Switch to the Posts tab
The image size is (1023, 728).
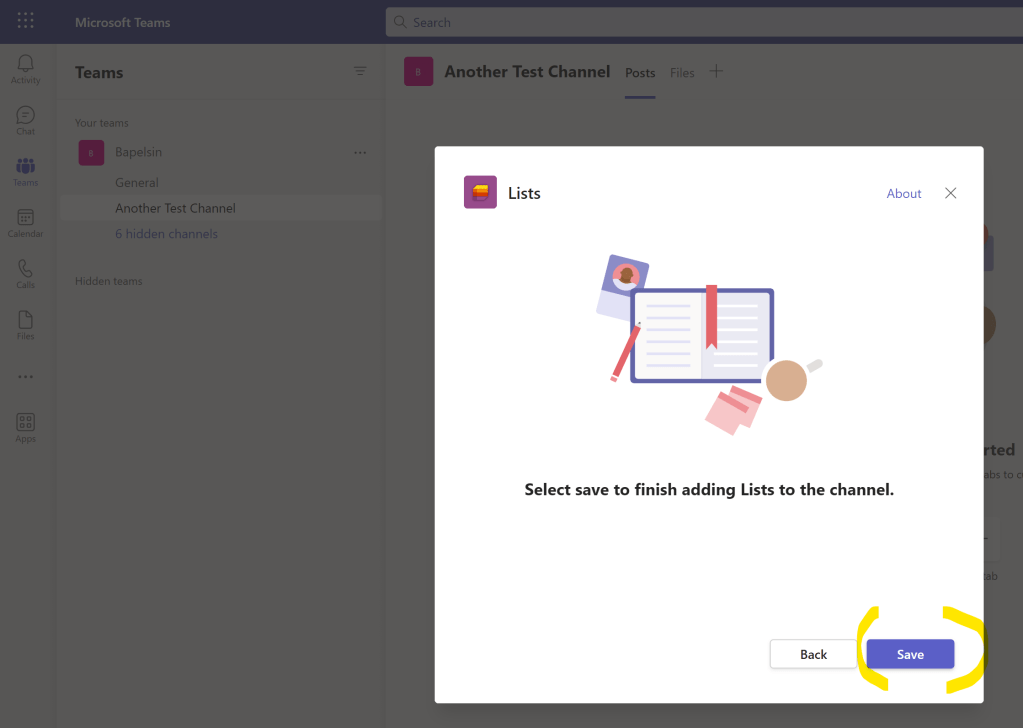tap(640, 73)
